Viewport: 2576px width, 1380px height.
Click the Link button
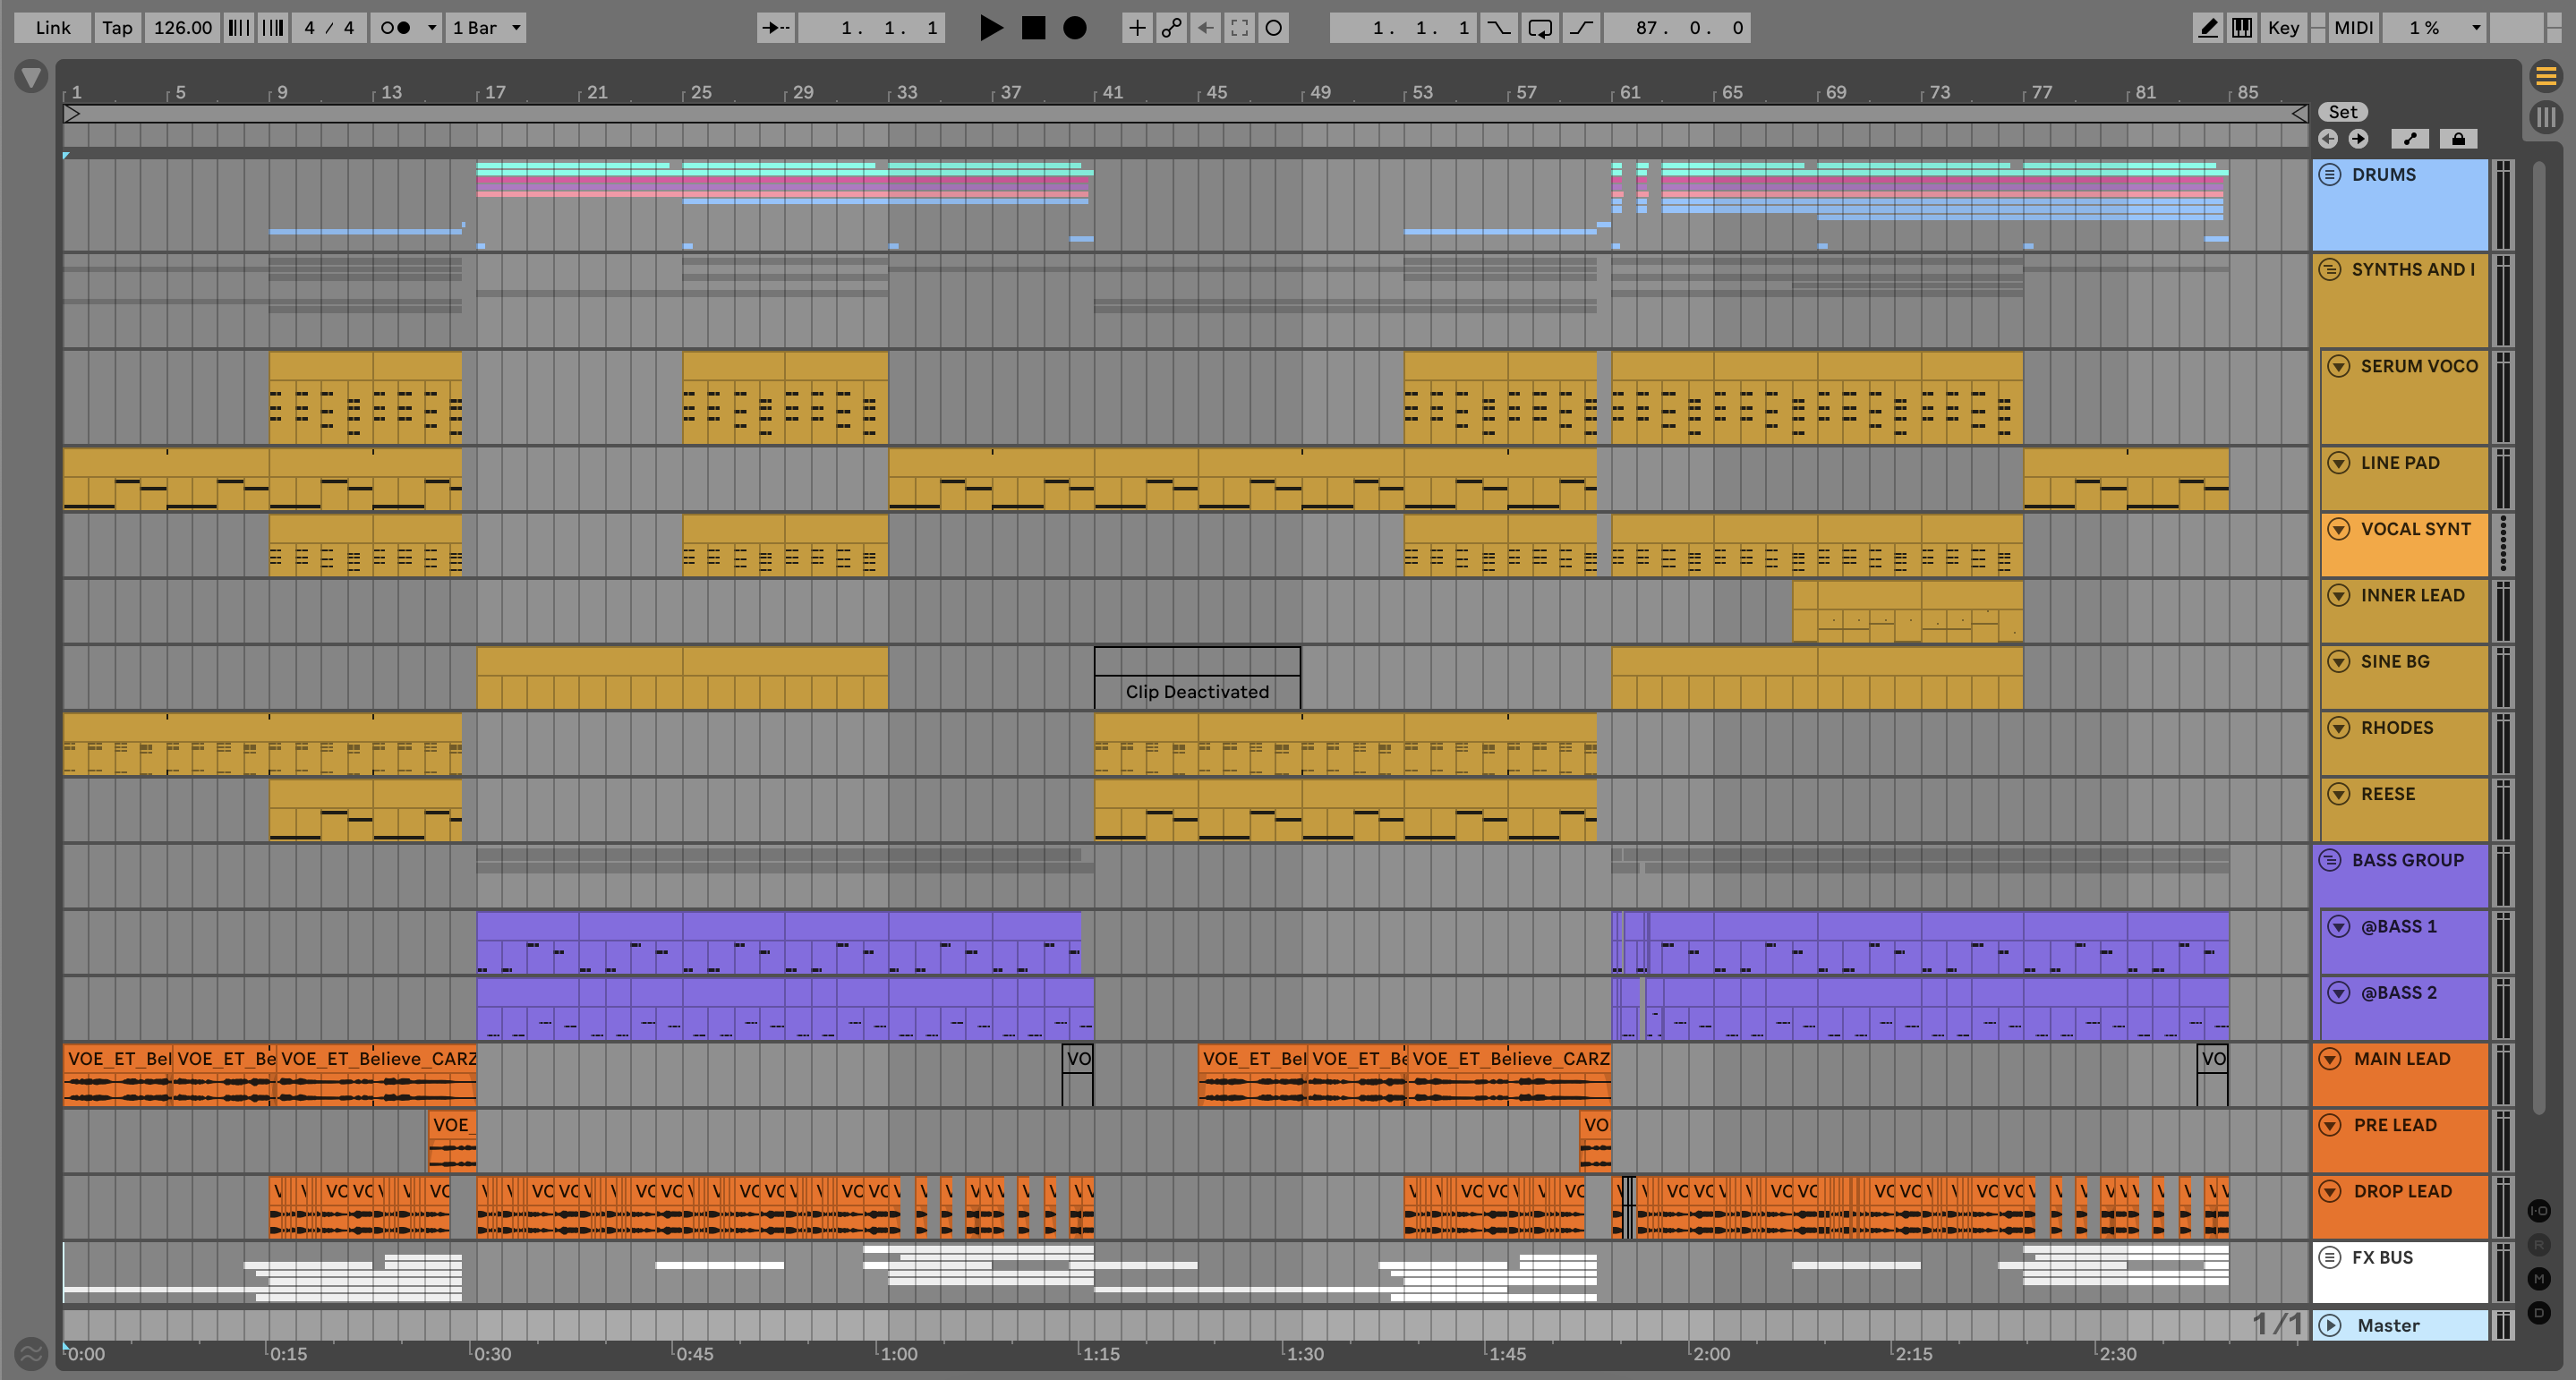tap(53, 28)
